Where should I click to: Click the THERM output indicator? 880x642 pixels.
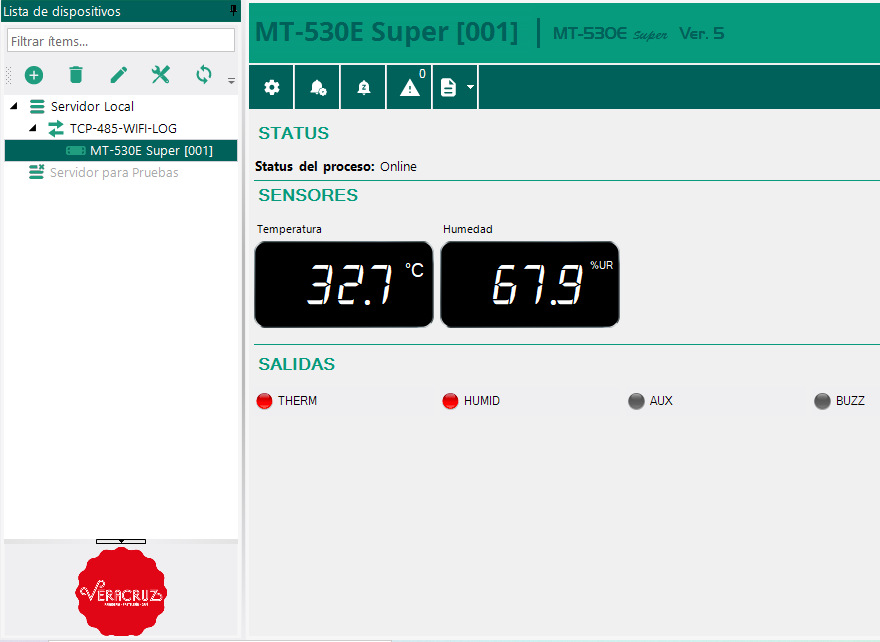265,401
